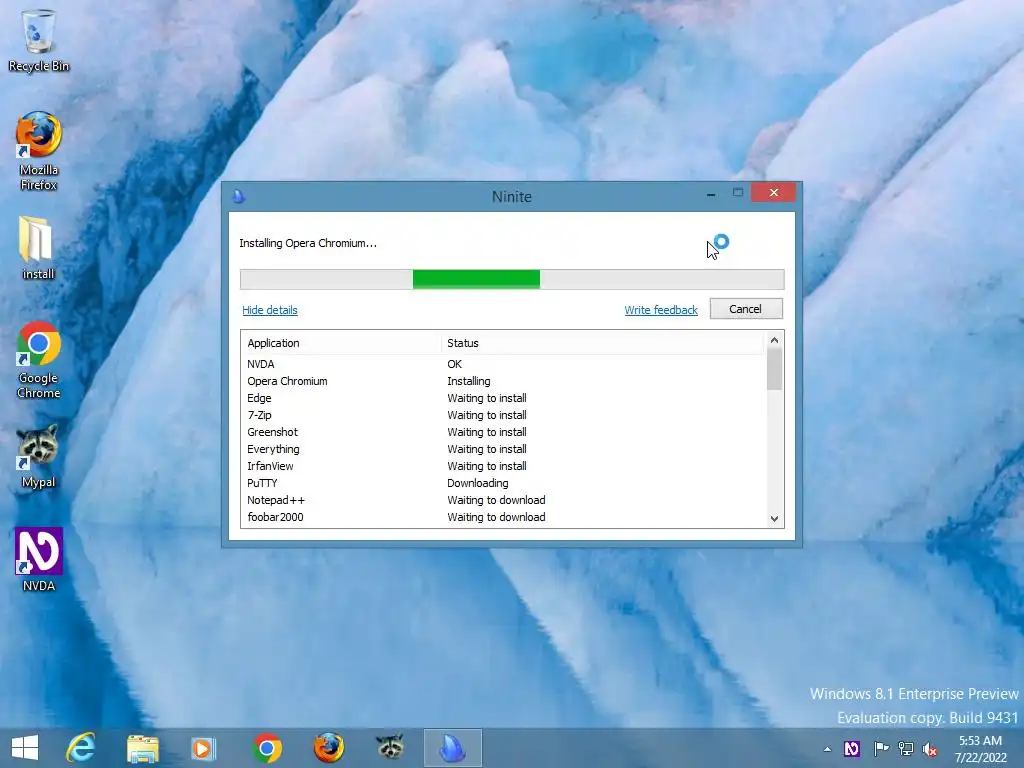1024x768 pixels.
Task: Click the green installation progress bar
Action: [x=476, y=279]
